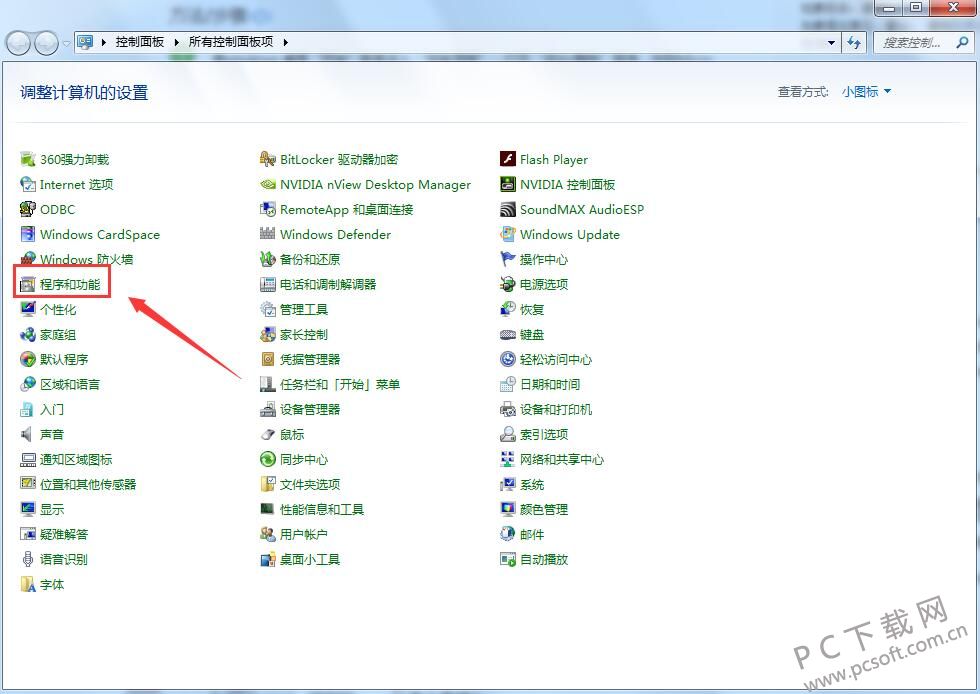This screenshot has height=694, width=980.
Task: Click the search magnifier icon
Action: (x=962, y=43)
